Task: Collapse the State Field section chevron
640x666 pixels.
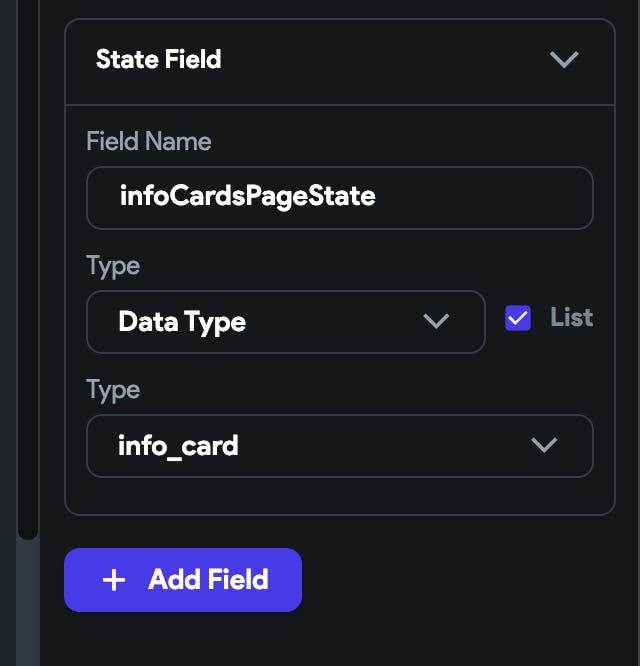Action: (x=564, y=60)
